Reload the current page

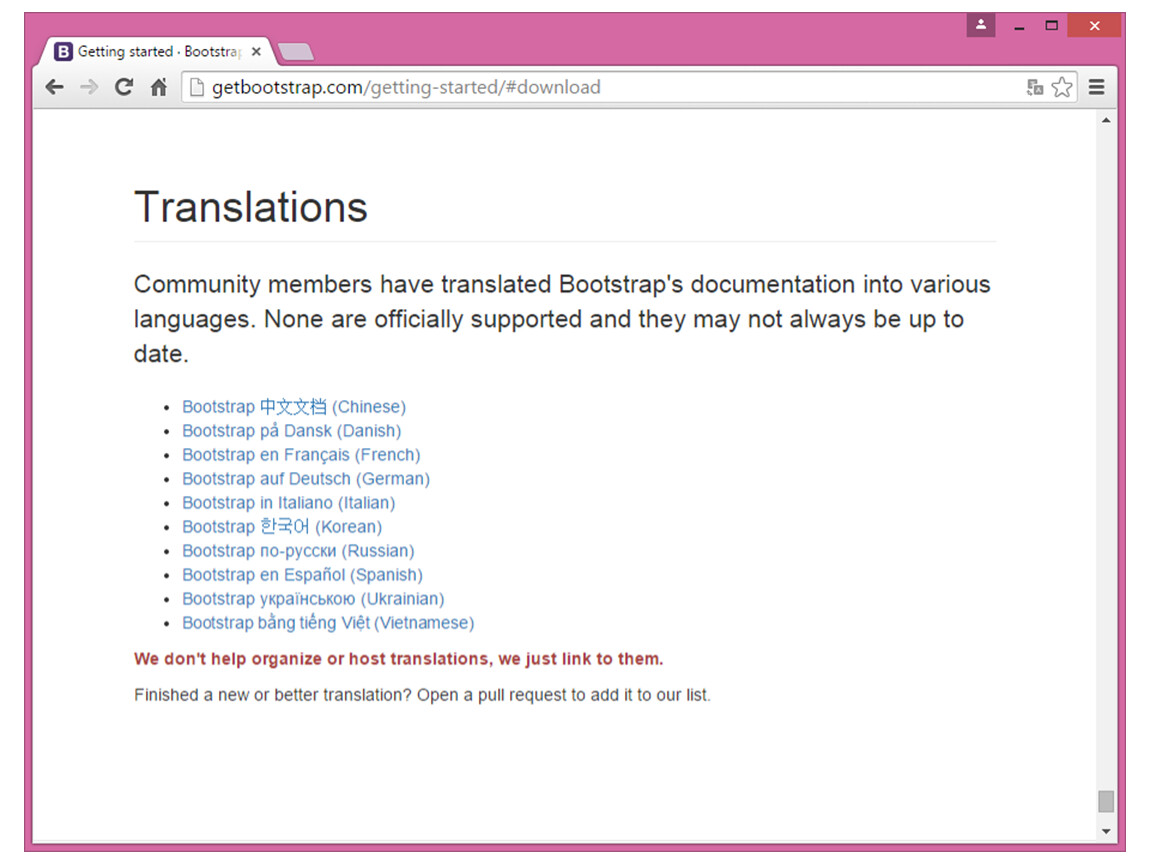point(124,87)
